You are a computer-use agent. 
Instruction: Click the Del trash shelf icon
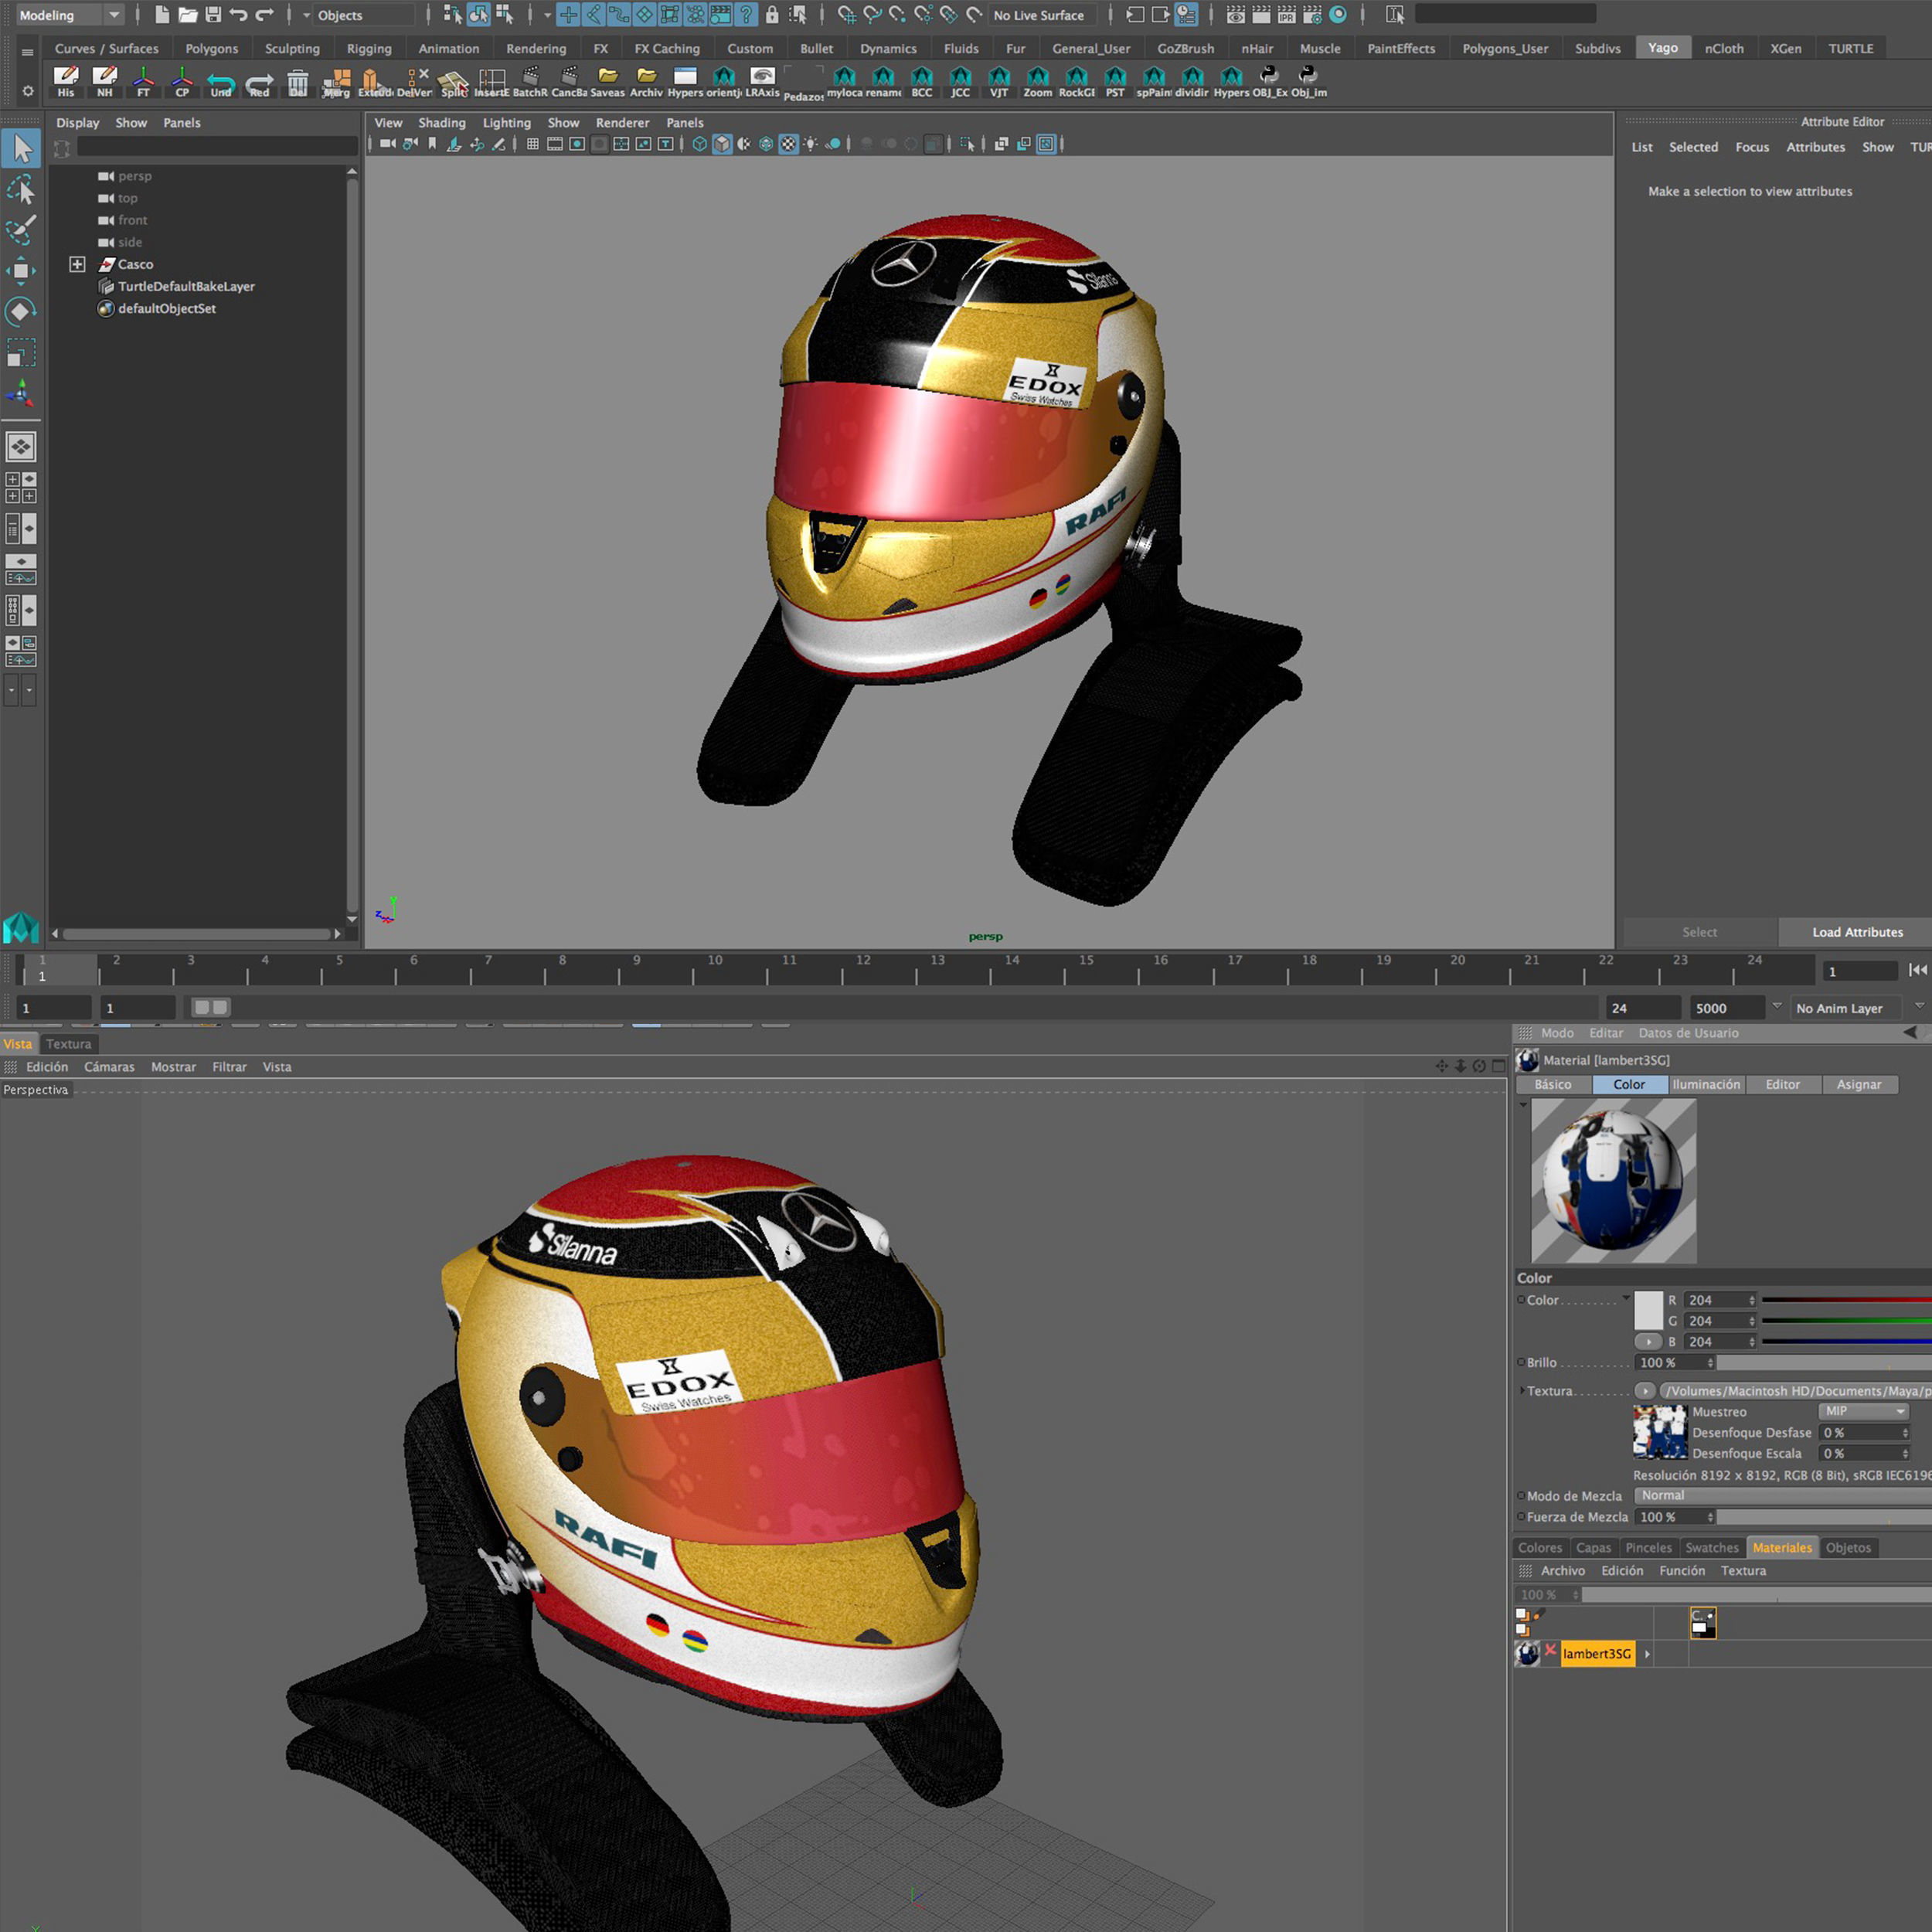(x=298, y=82)
